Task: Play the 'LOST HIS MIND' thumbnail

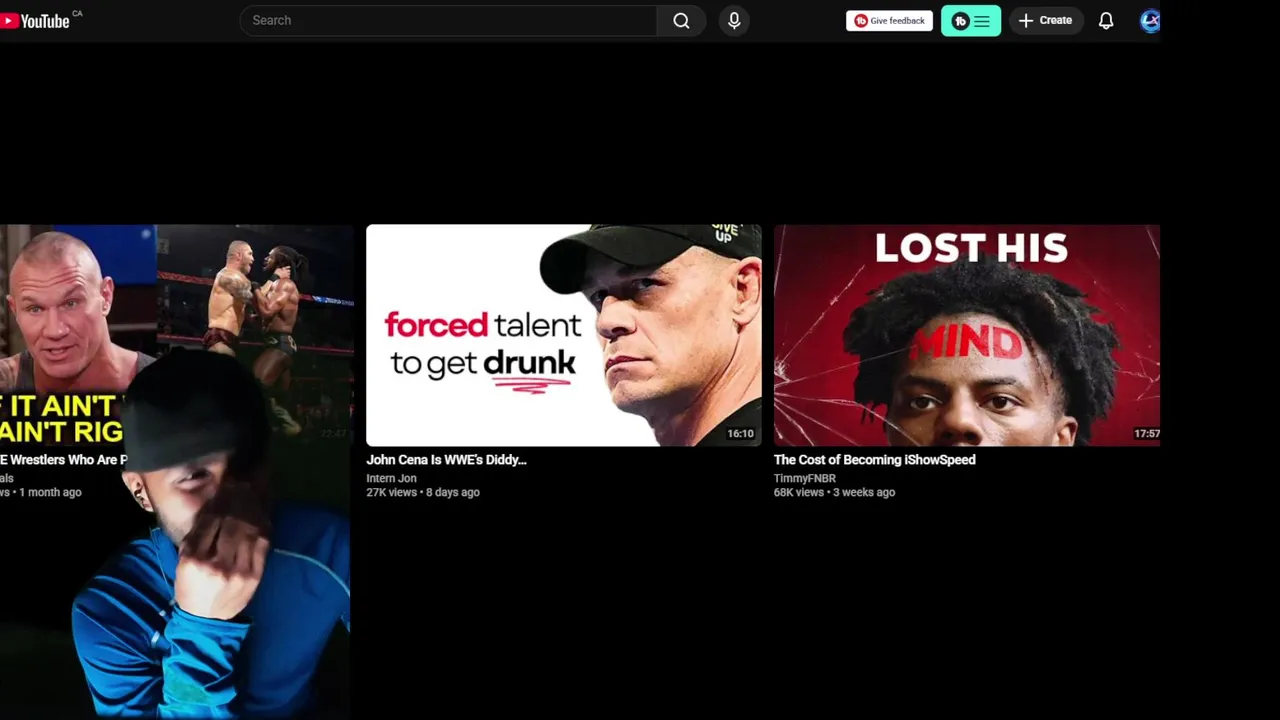Action: tap(967, 335)
